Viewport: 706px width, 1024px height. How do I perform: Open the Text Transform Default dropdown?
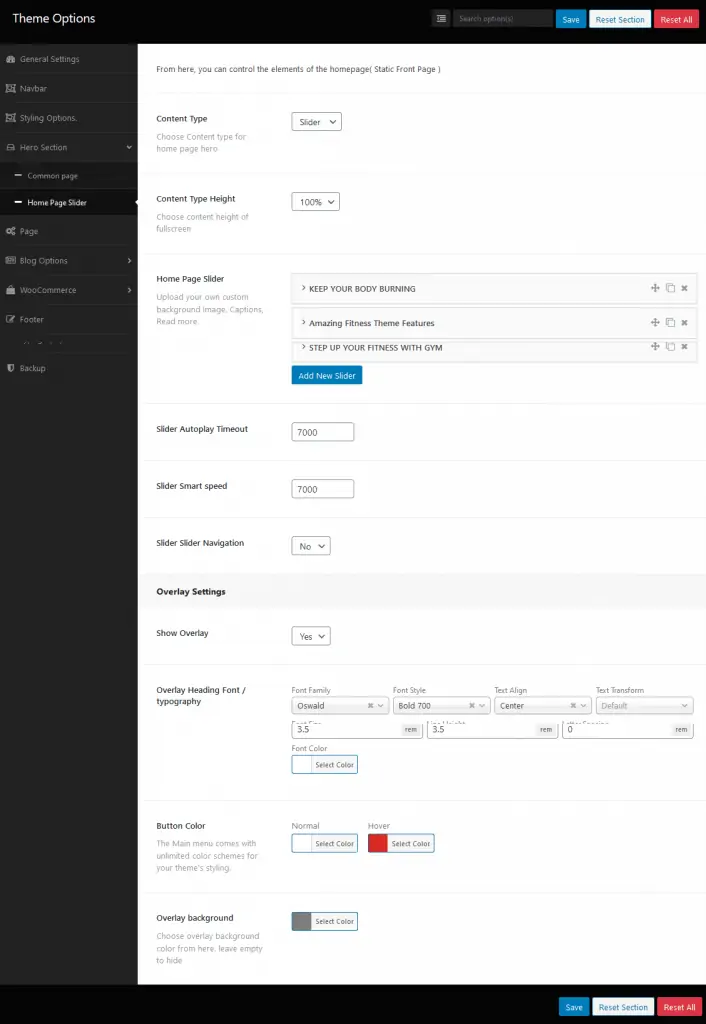644,706
